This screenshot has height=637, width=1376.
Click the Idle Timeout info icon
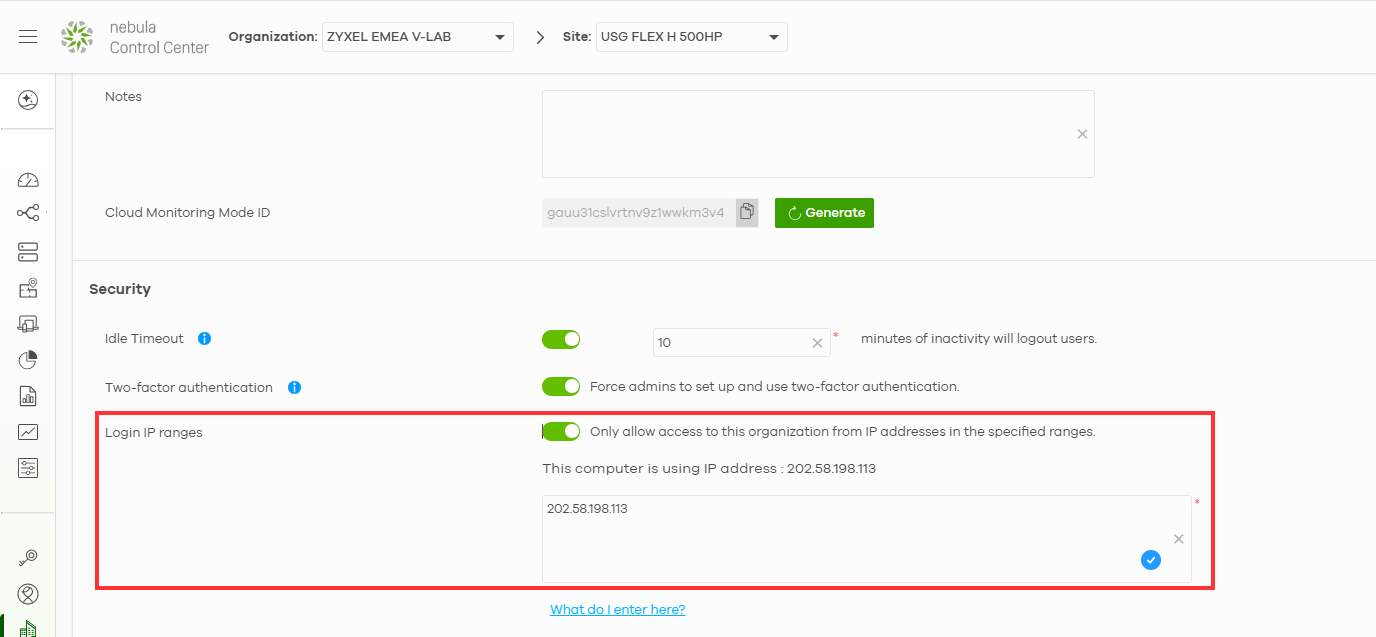pyautogui.click(x=204, y=339)
